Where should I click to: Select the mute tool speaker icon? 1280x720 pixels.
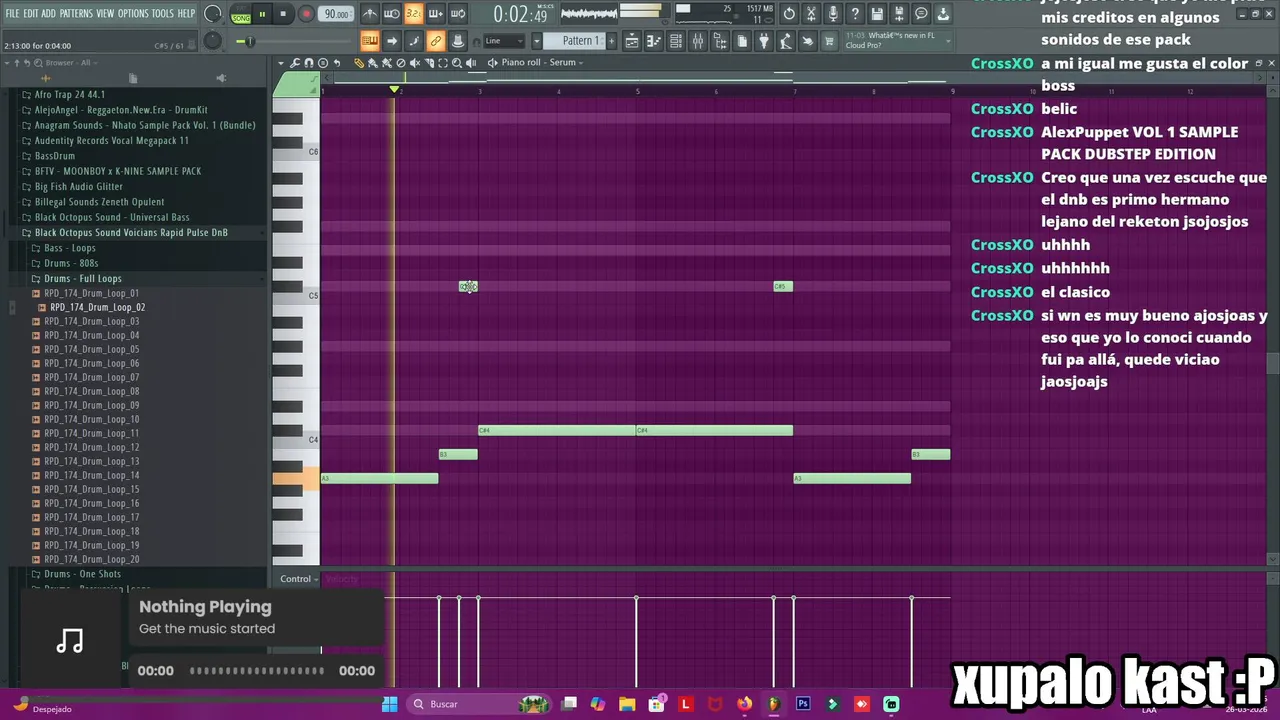(415, 63)
